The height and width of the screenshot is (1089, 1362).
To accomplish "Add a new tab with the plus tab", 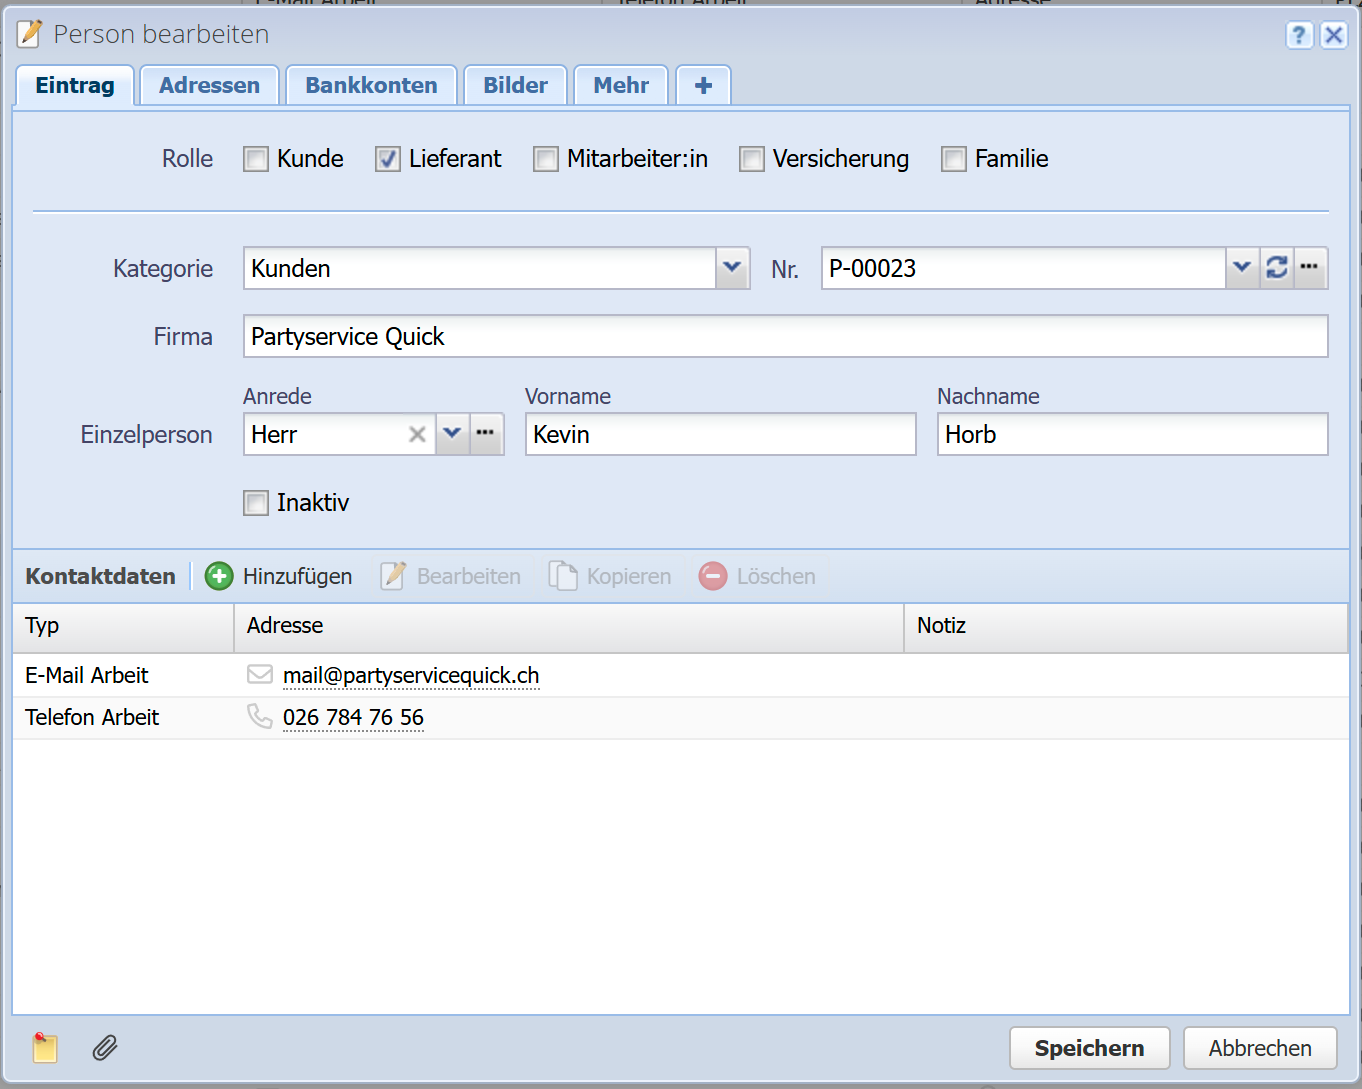I will pos(703,85).
